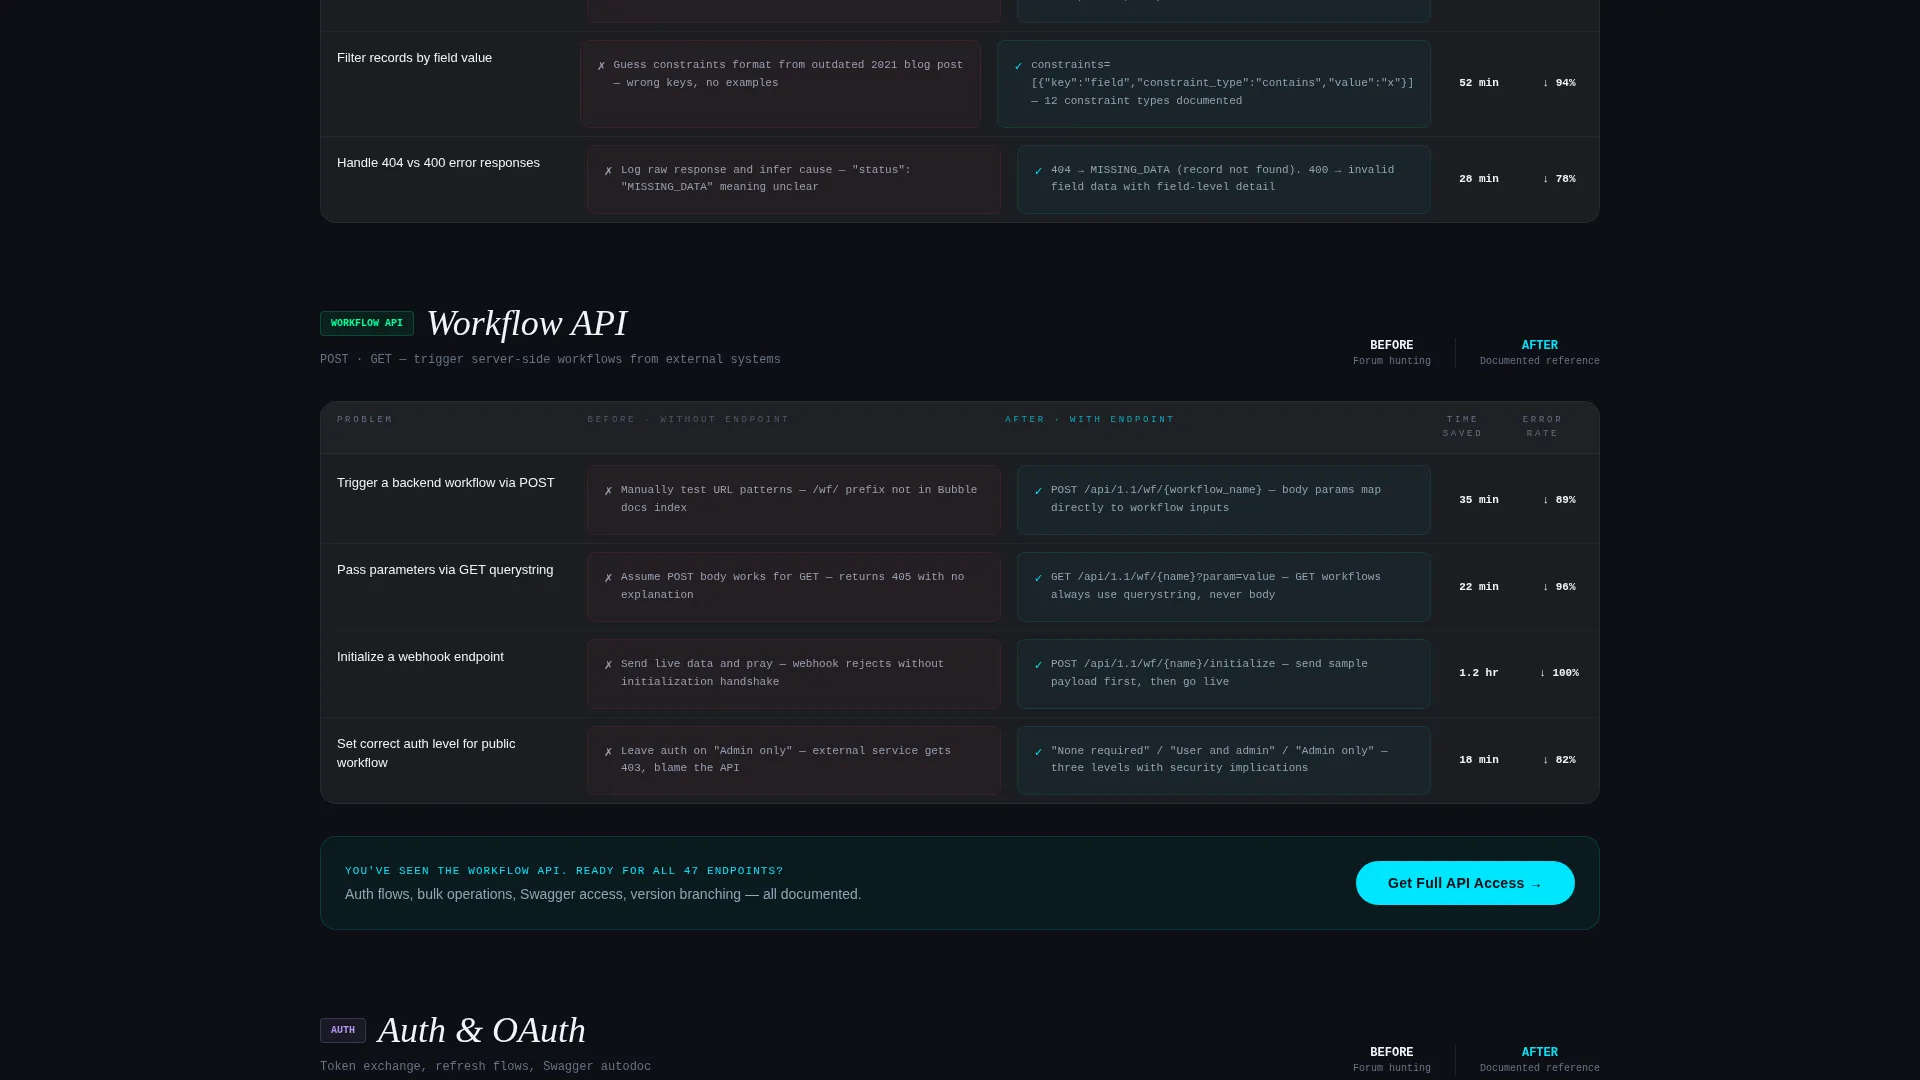Click the checkmark in 'POST /api/1.1/wf/{workflow_name}' card
This screenshot has height=1080, width=1920.
click(x=1038, y=491)
